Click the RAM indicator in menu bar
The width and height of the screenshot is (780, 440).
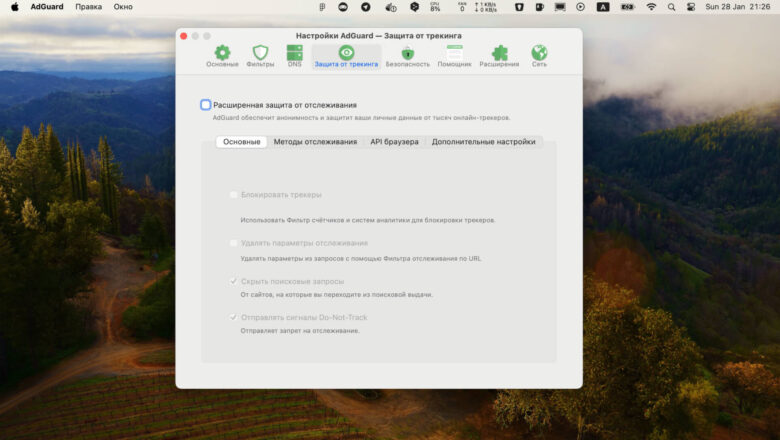click(462, 7)
